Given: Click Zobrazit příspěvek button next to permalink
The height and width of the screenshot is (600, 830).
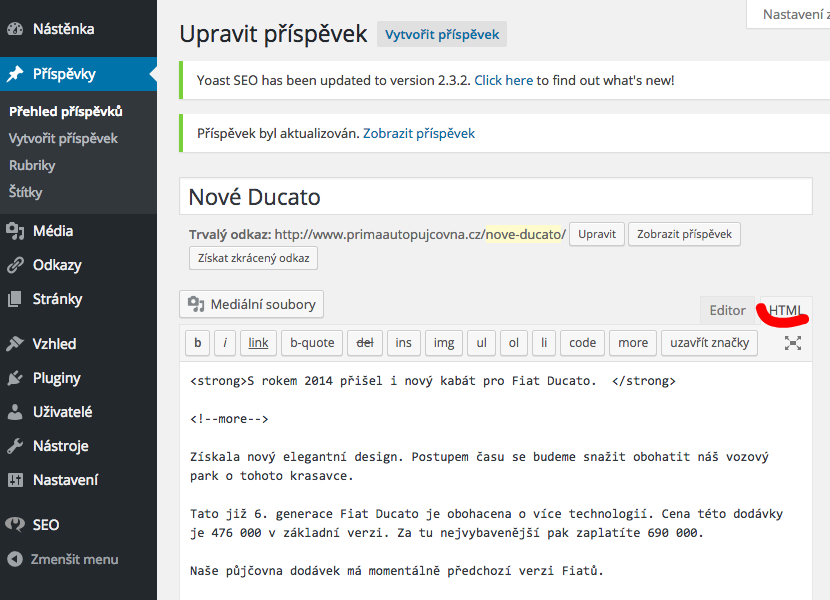Looking at the screenshot, I should point(684,234).
